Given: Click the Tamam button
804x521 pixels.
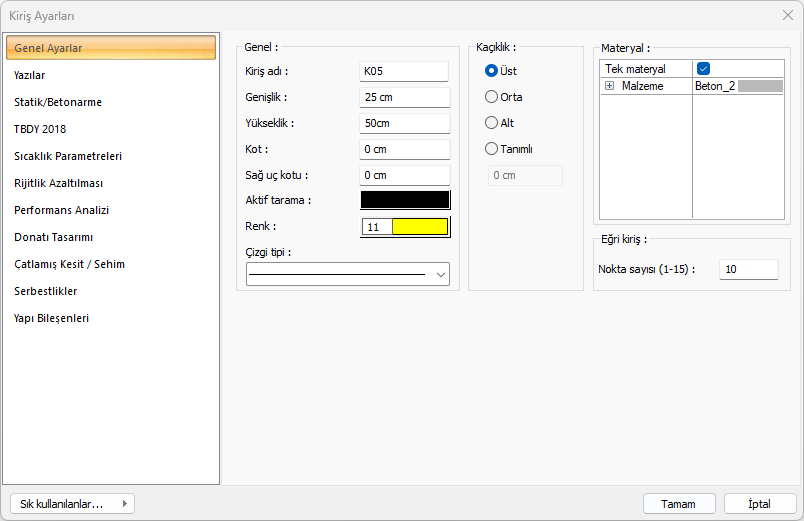Looking at the screenshot, I should point(679,504).
